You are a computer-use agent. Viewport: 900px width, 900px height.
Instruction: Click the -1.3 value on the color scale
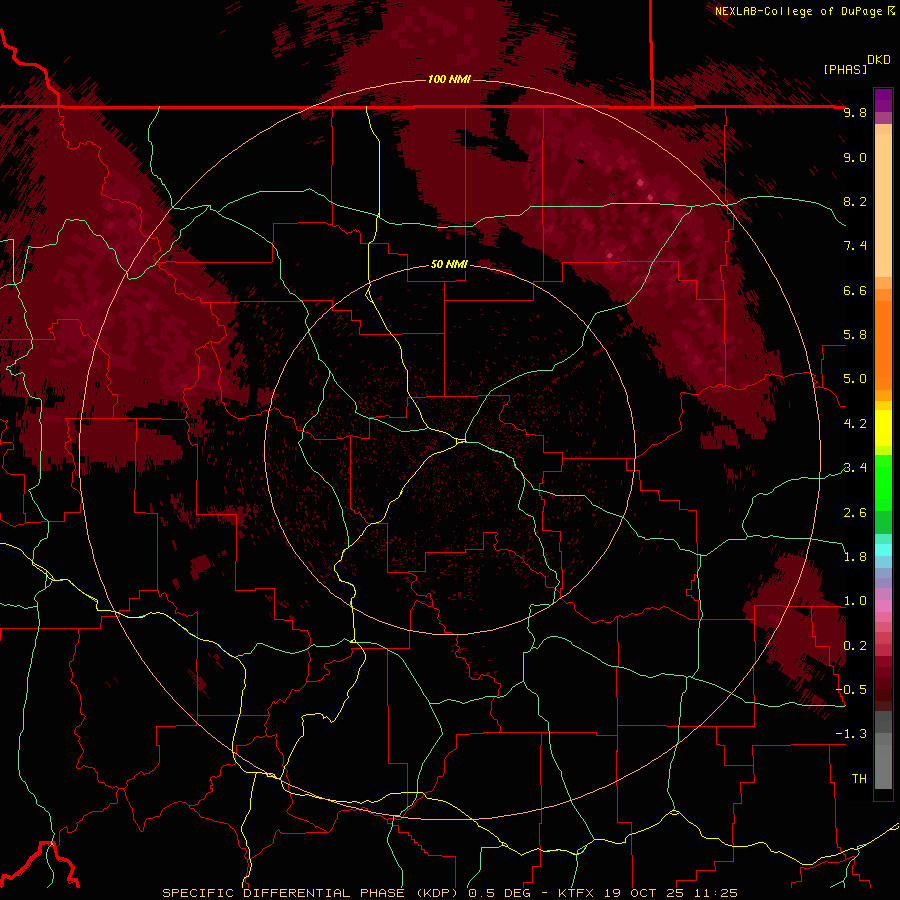(851, 734)
